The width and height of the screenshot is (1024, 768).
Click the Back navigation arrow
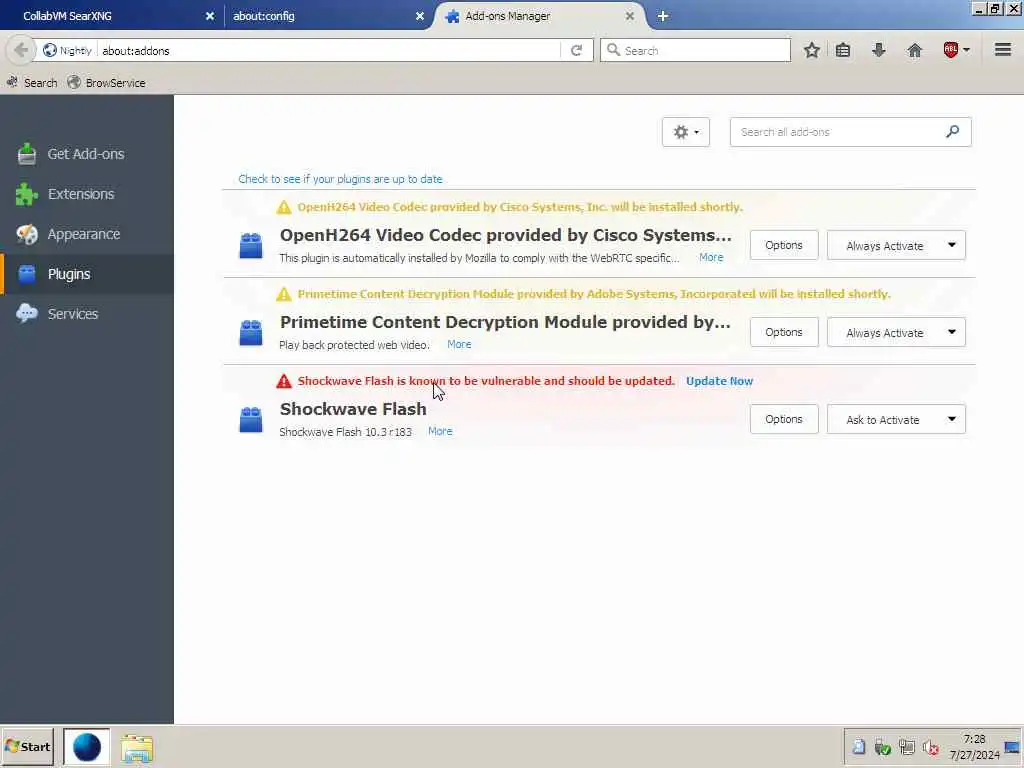point(21,50)
